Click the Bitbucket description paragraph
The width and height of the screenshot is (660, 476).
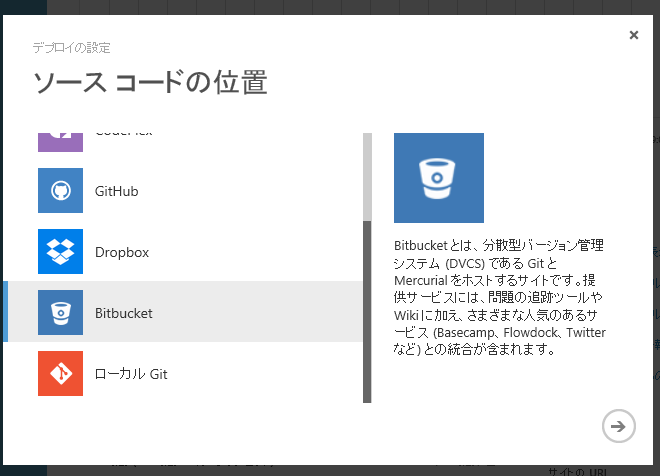[500, 297]
